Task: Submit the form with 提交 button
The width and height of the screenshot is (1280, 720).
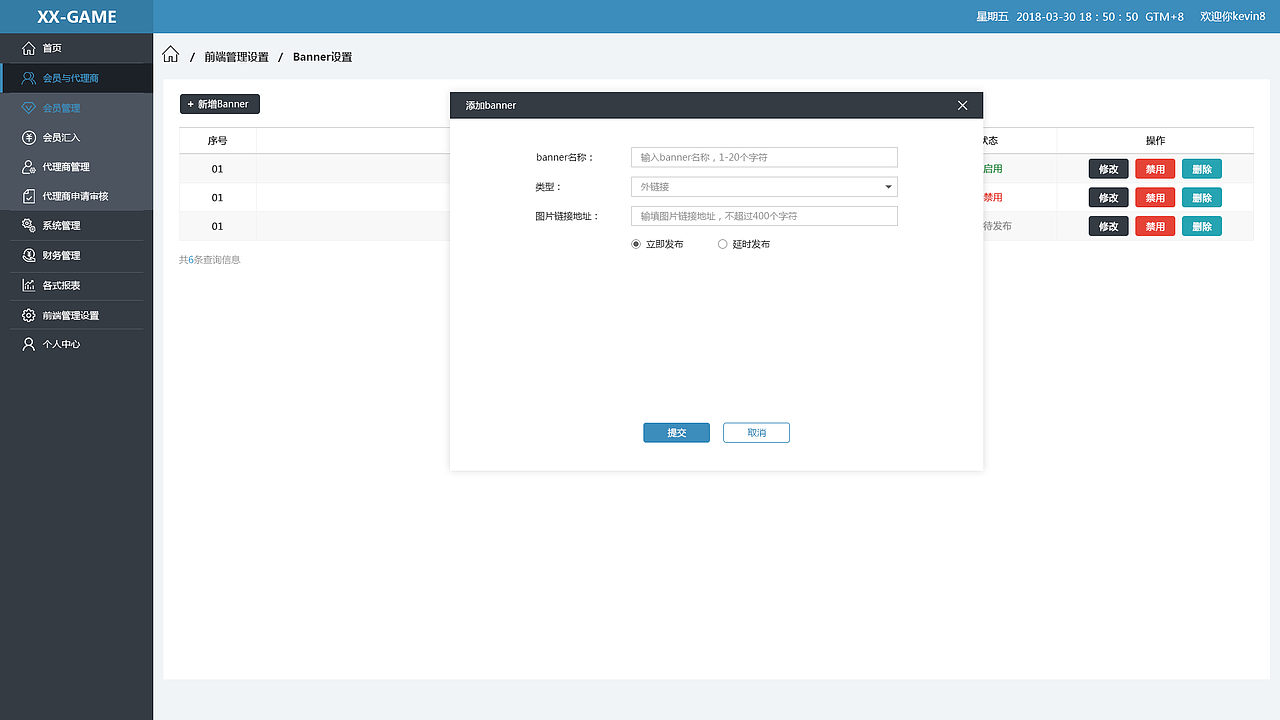Action: pos(676,433)
